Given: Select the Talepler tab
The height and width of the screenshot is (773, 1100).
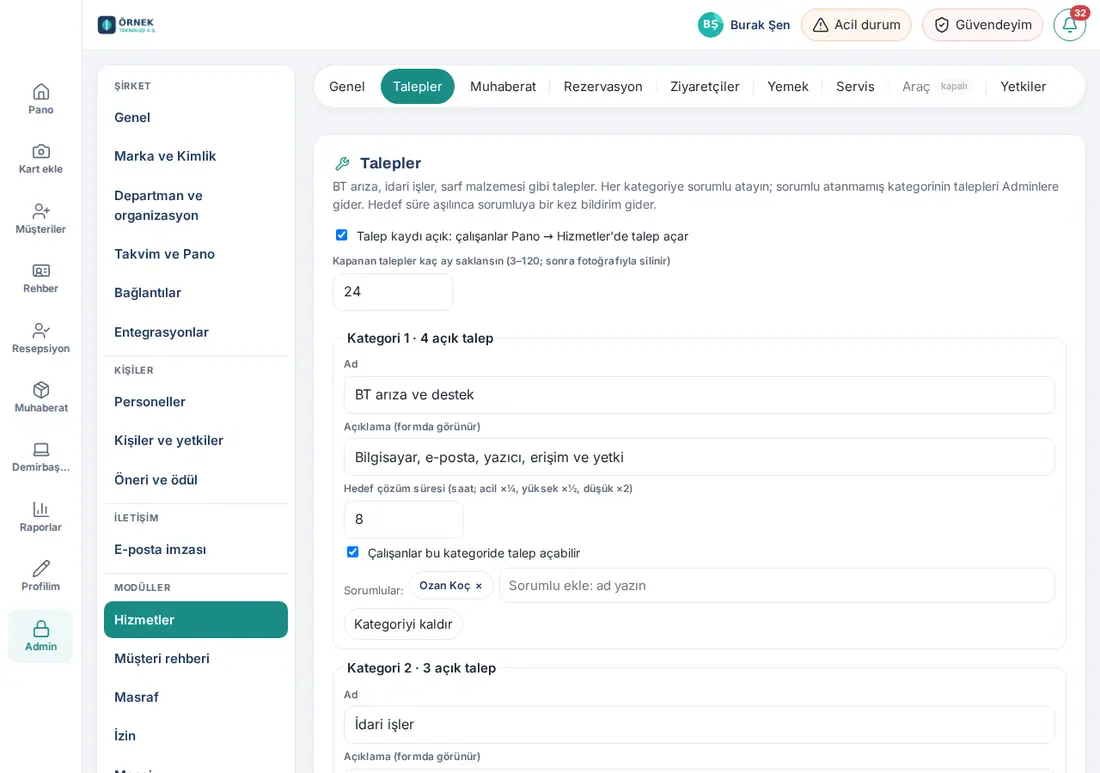Looking at the screenshot, I should [x=417, y=86].
